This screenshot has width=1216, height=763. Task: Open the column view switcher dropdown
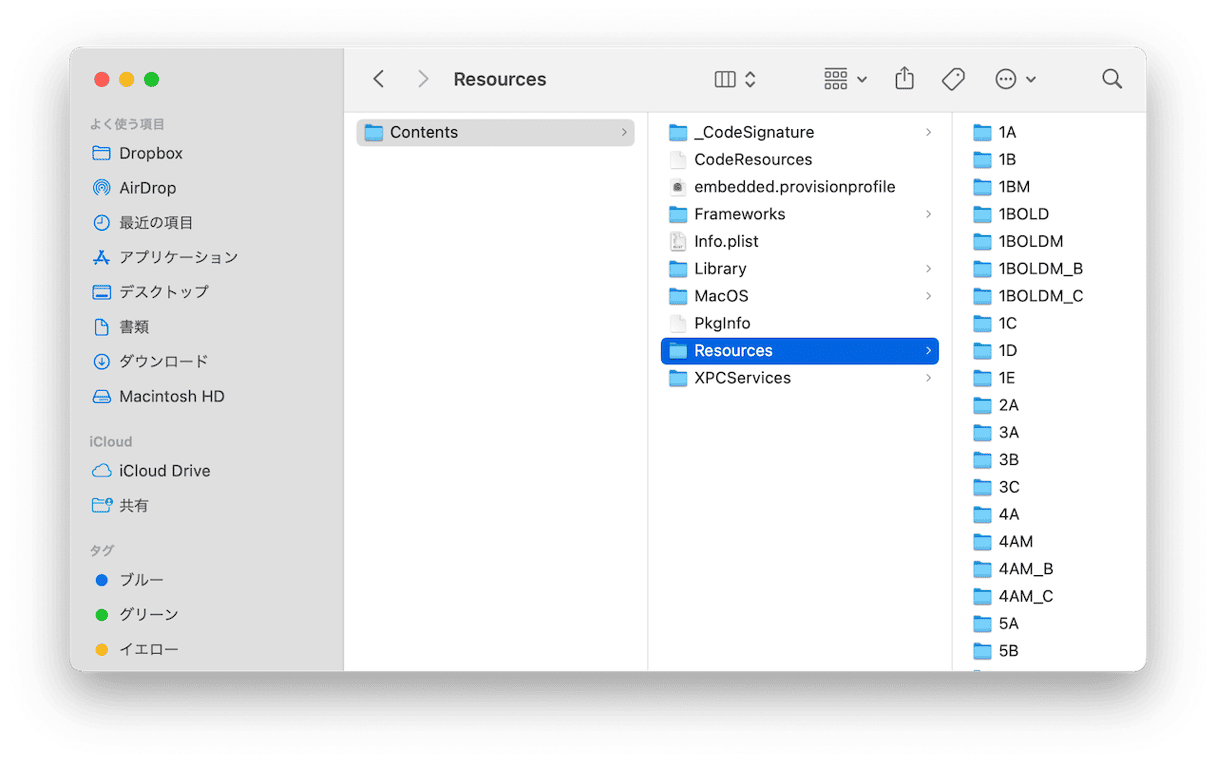(735, 79)
